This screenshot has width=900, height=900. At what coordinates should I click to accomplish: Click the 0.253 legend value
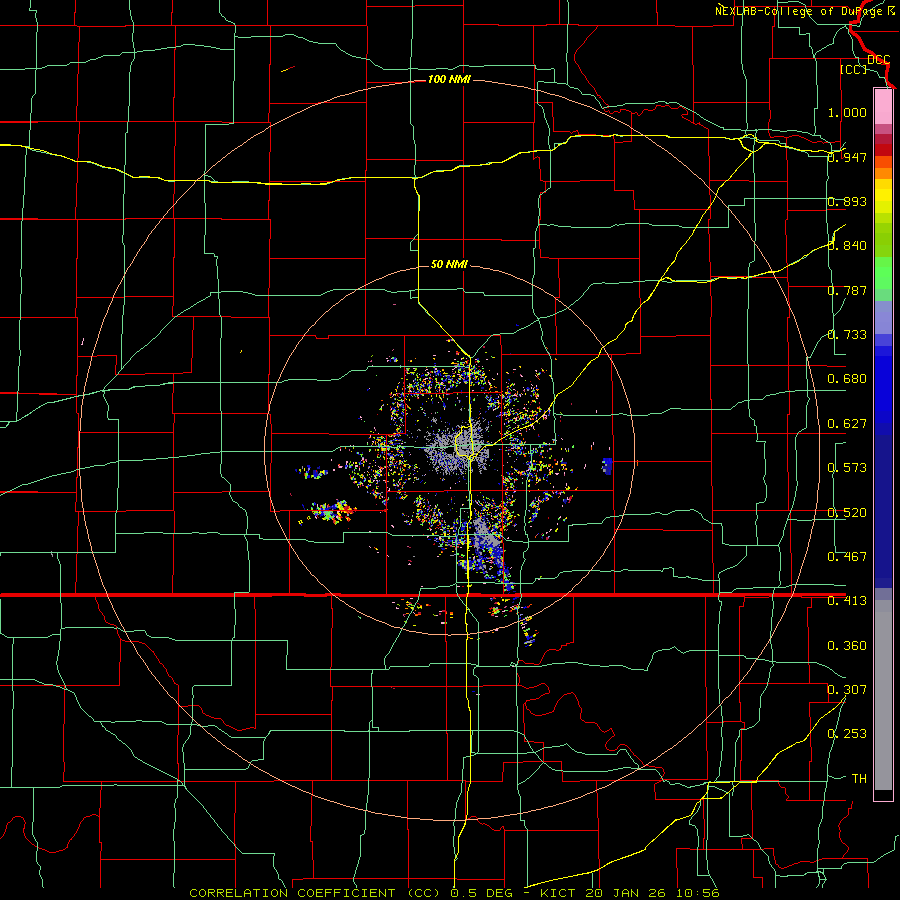(847, 734)
